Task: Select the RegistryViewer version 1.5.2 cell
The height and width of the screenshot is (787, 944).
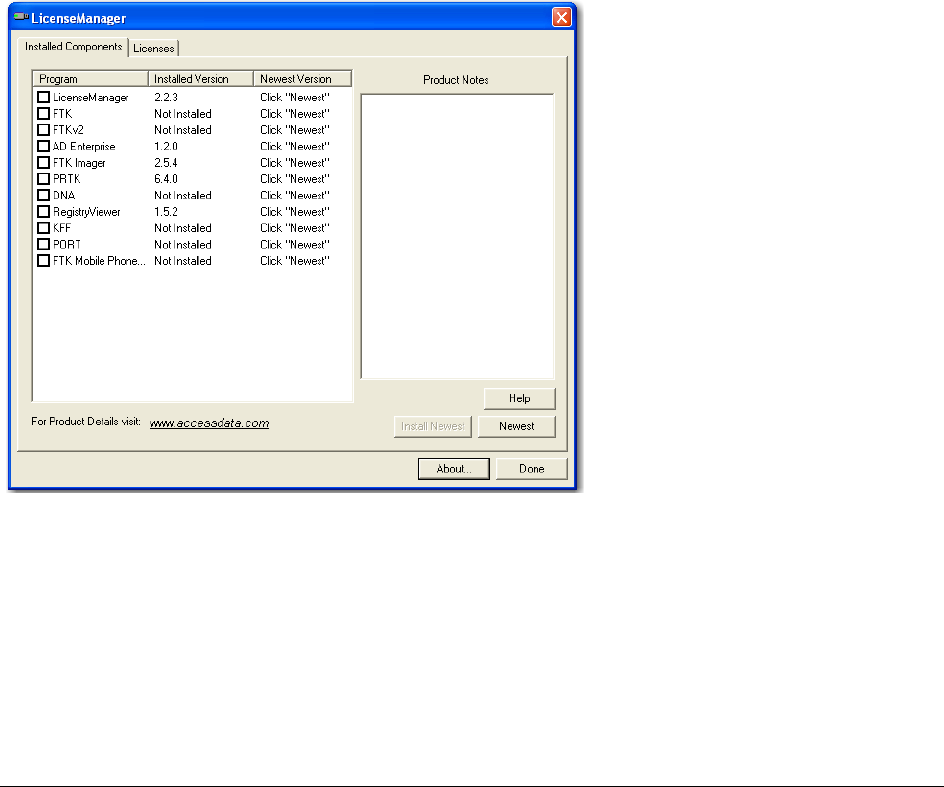Action: pyautogui.click(x=166, y=211)
